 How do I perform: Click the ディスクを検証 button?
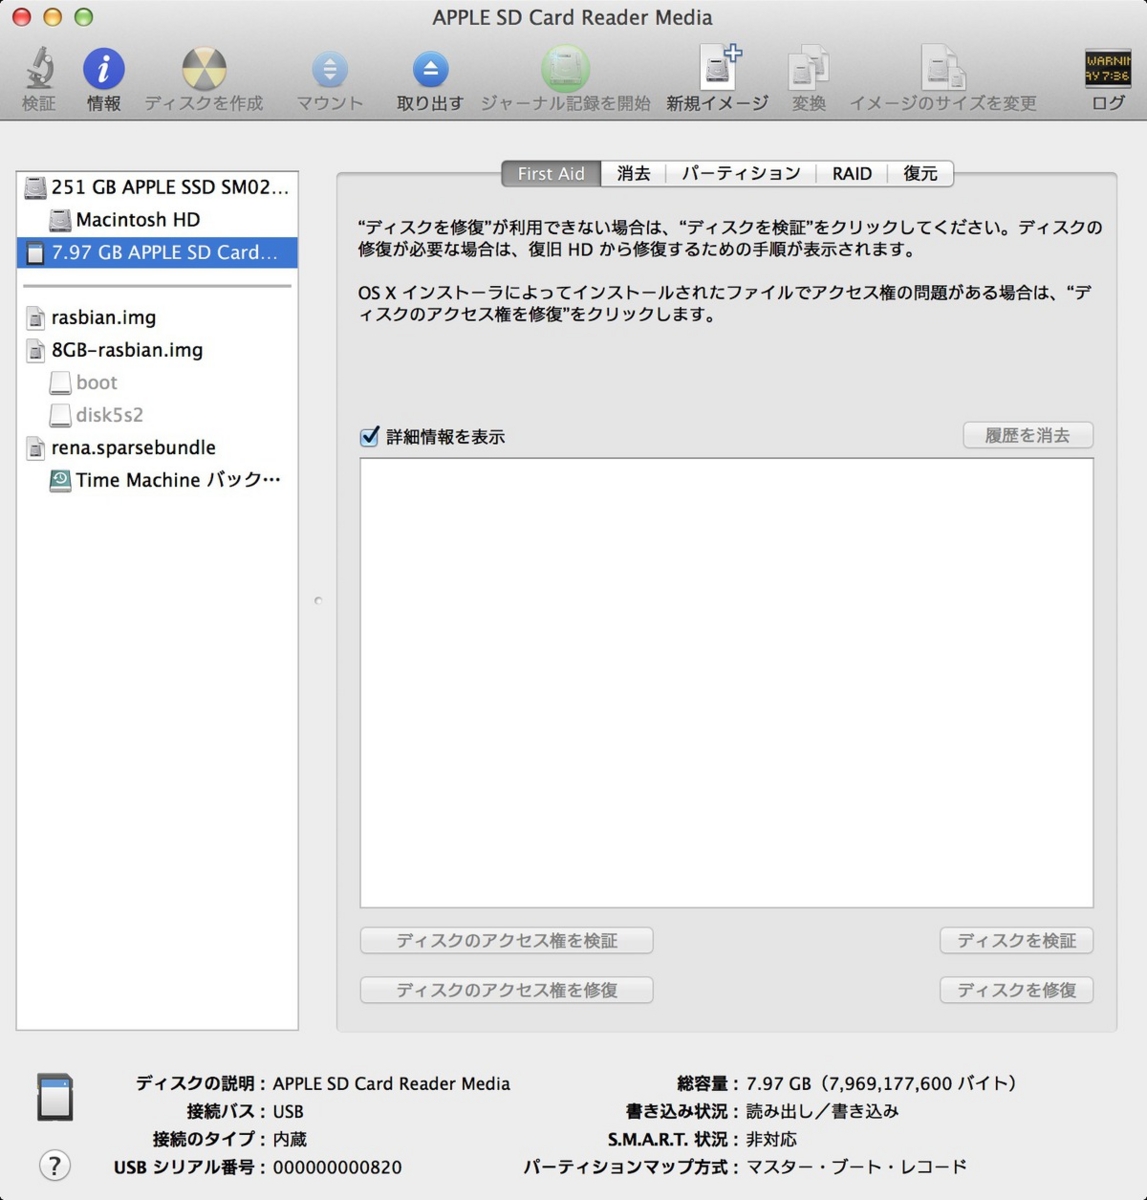coord(1016,940)
